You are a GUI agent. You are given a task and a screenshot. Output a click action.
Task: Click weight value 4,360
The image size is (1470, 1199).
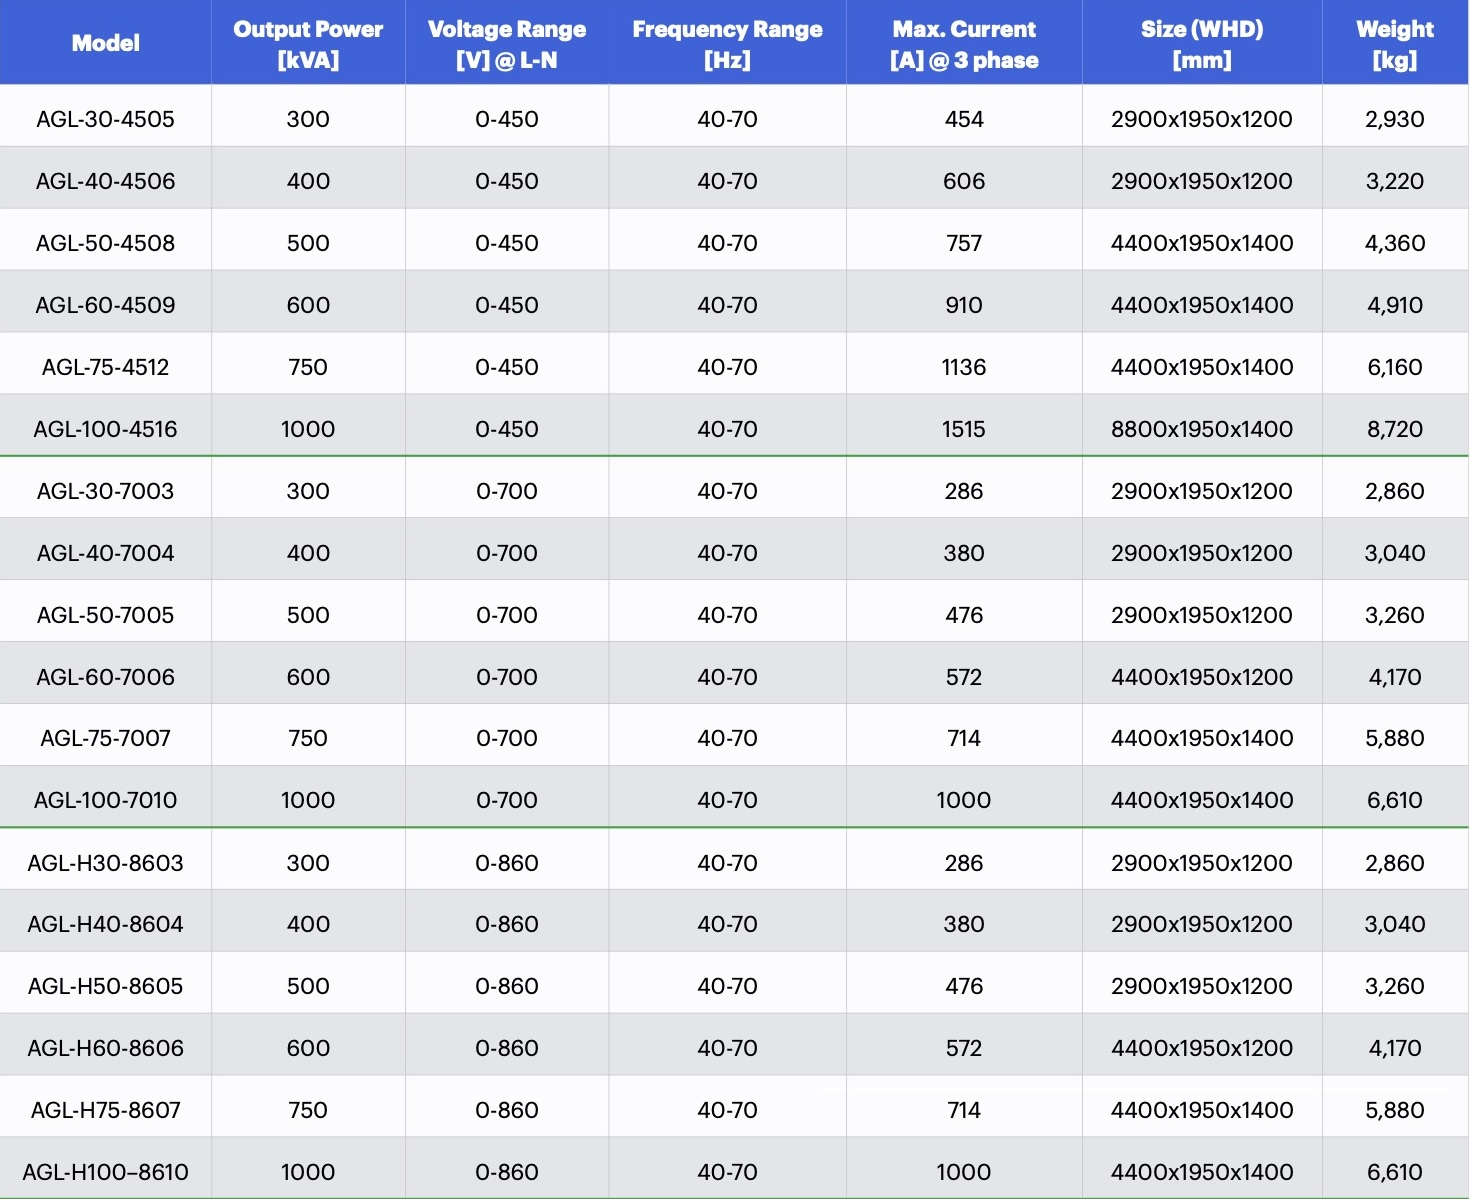pos(1395,243)
